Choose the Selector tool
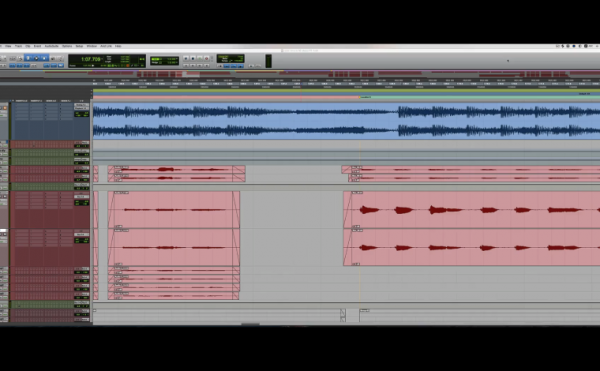Viewport: 600px width, 371px height. tap(36, 58)
